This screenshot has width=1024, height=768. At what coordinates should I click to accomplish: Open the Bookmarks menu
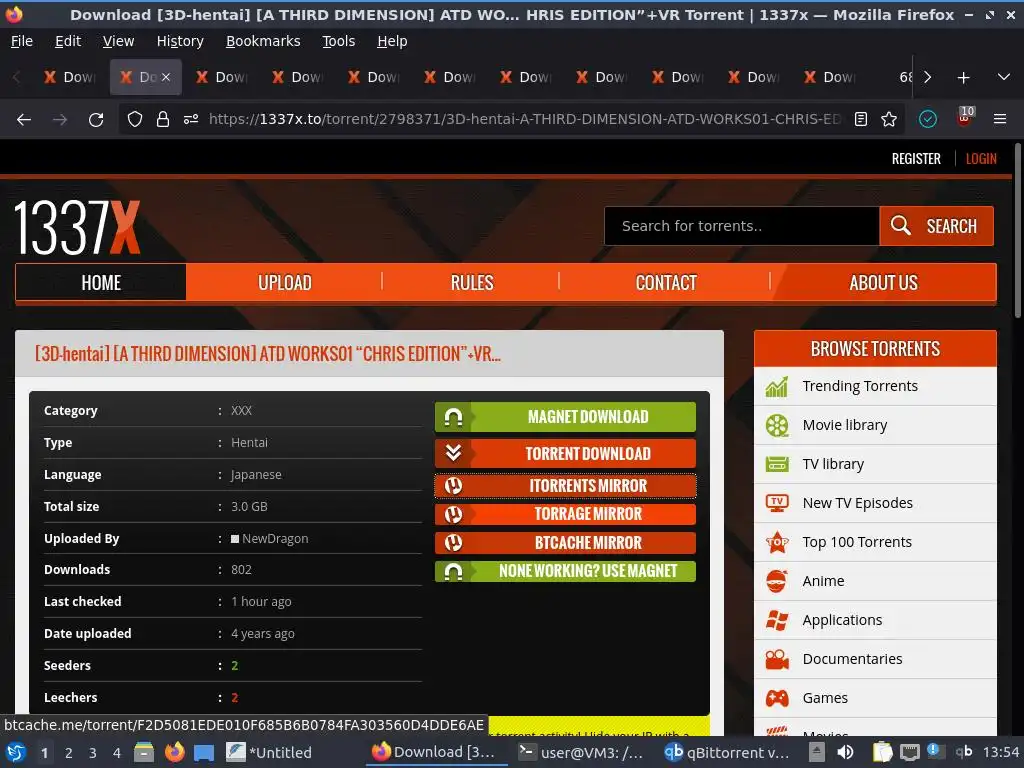[x=263, y=41]
